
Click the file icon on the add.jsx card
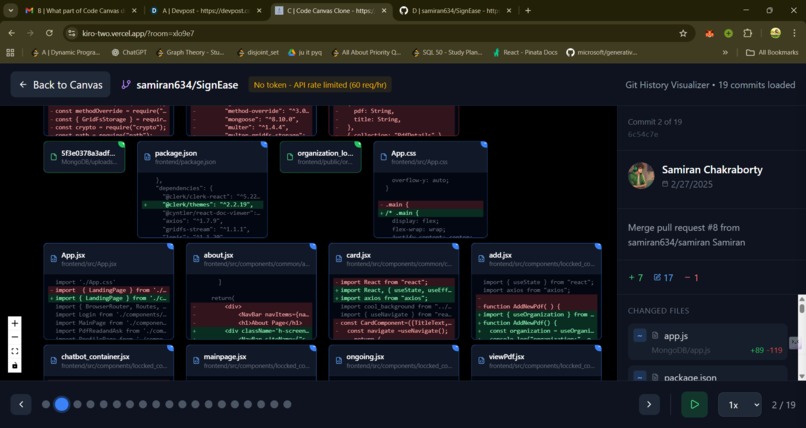tap(481, 258)
